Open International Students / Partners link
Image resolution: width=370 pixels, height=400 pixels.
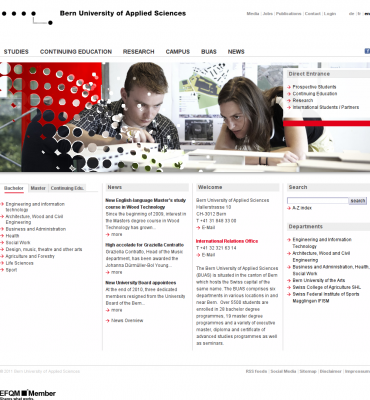coord(326,107)
